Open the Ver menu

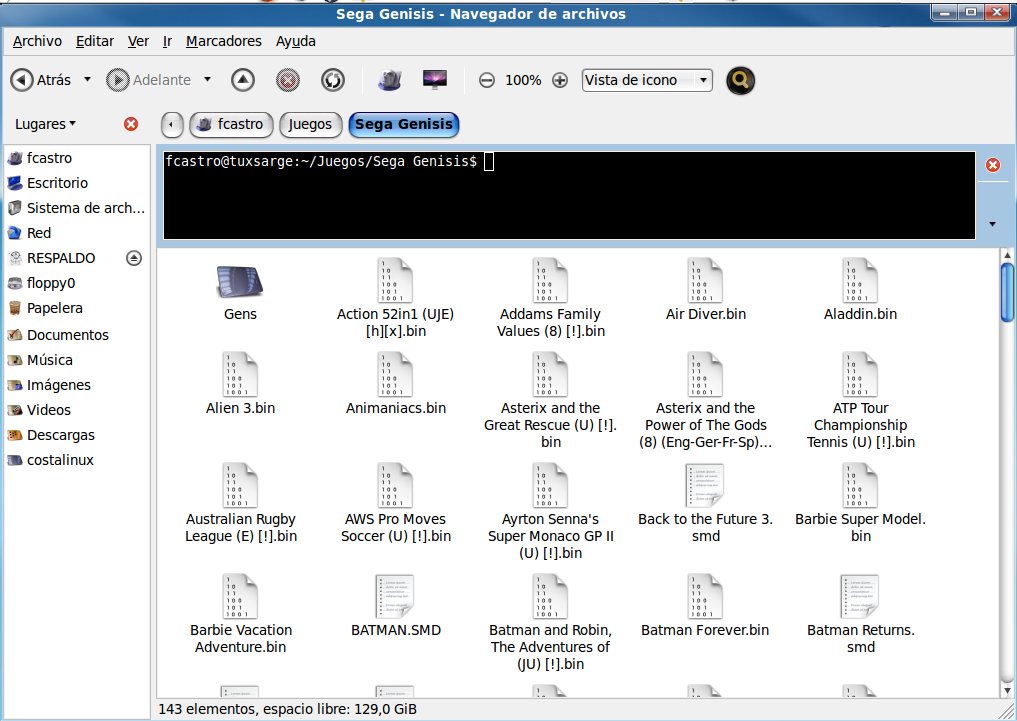coord(138,41)
